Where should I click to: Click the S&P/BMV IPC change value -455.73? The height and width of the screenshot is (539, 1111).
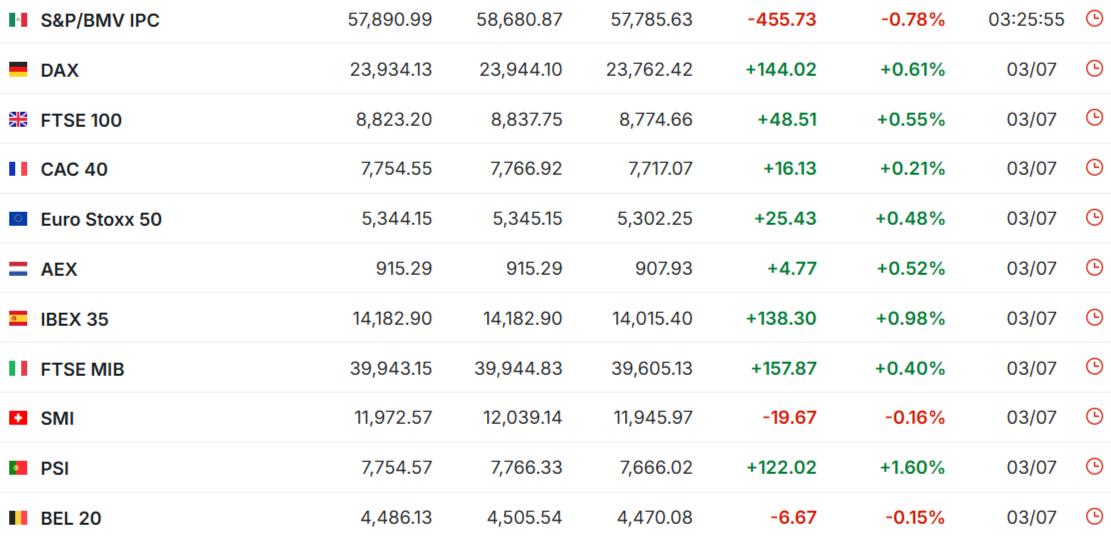pos(782,20)
